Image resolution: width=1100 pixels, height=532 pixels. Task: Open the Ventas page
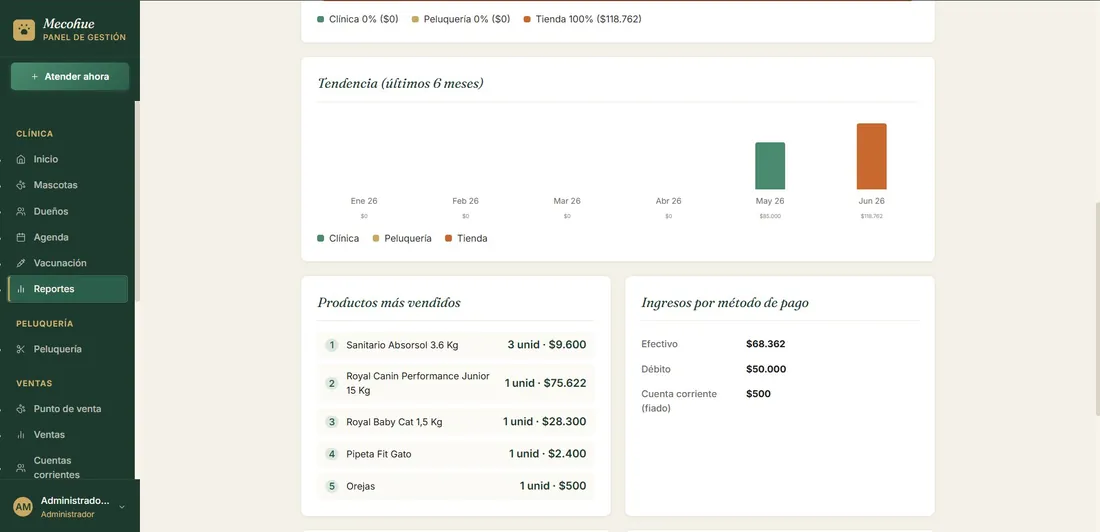pyautogui.click(x=68, y=434)
